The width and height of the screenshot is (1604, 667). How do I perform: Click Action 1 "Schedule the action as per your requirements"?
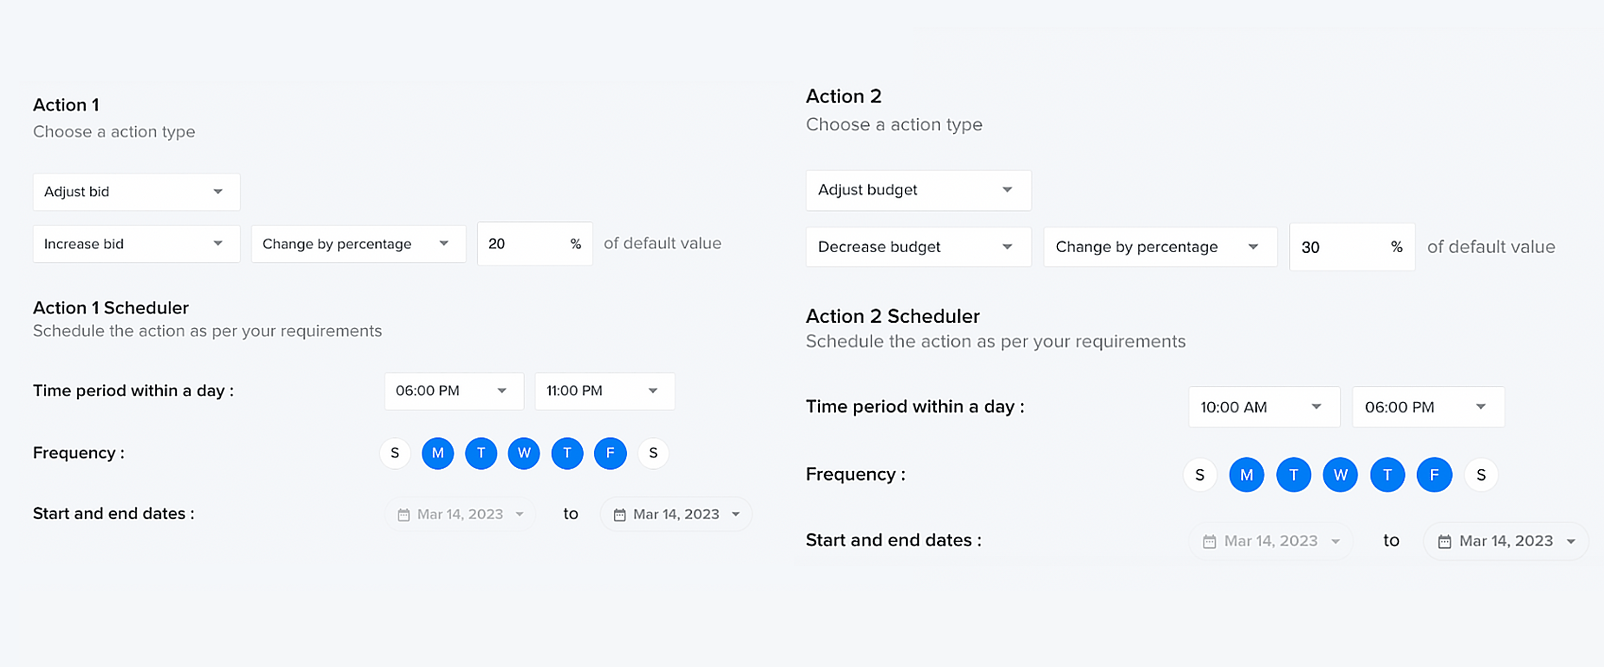(x=207, y=331)
